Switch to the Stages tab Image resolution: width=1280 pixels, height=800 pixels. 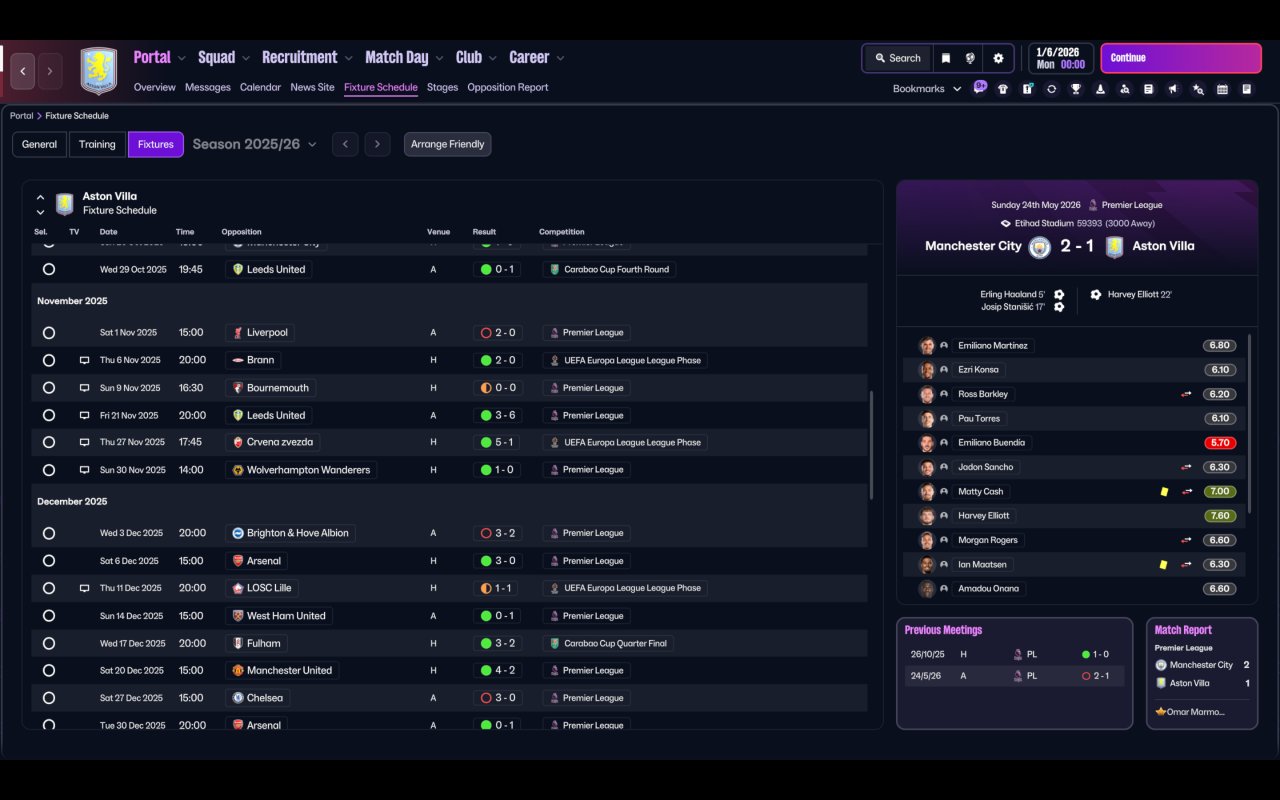(x=442, y=88)
